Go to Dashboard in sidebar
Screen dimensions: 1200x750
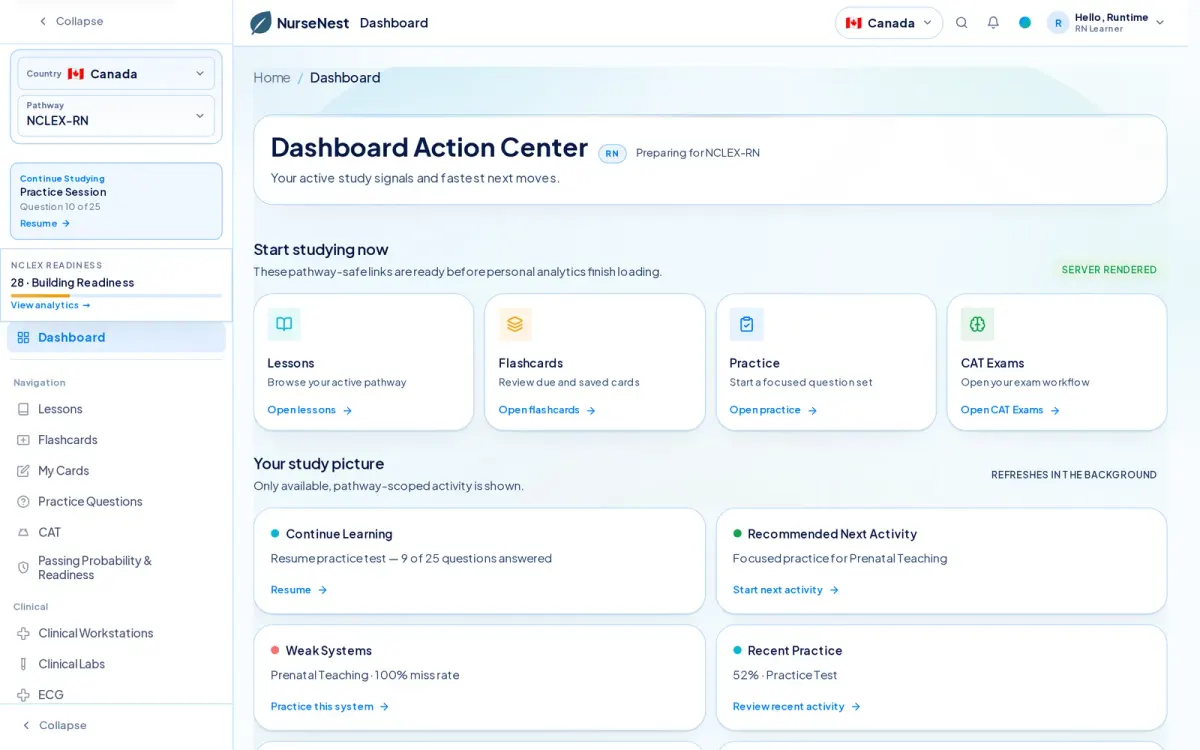[x=116, y=338]
